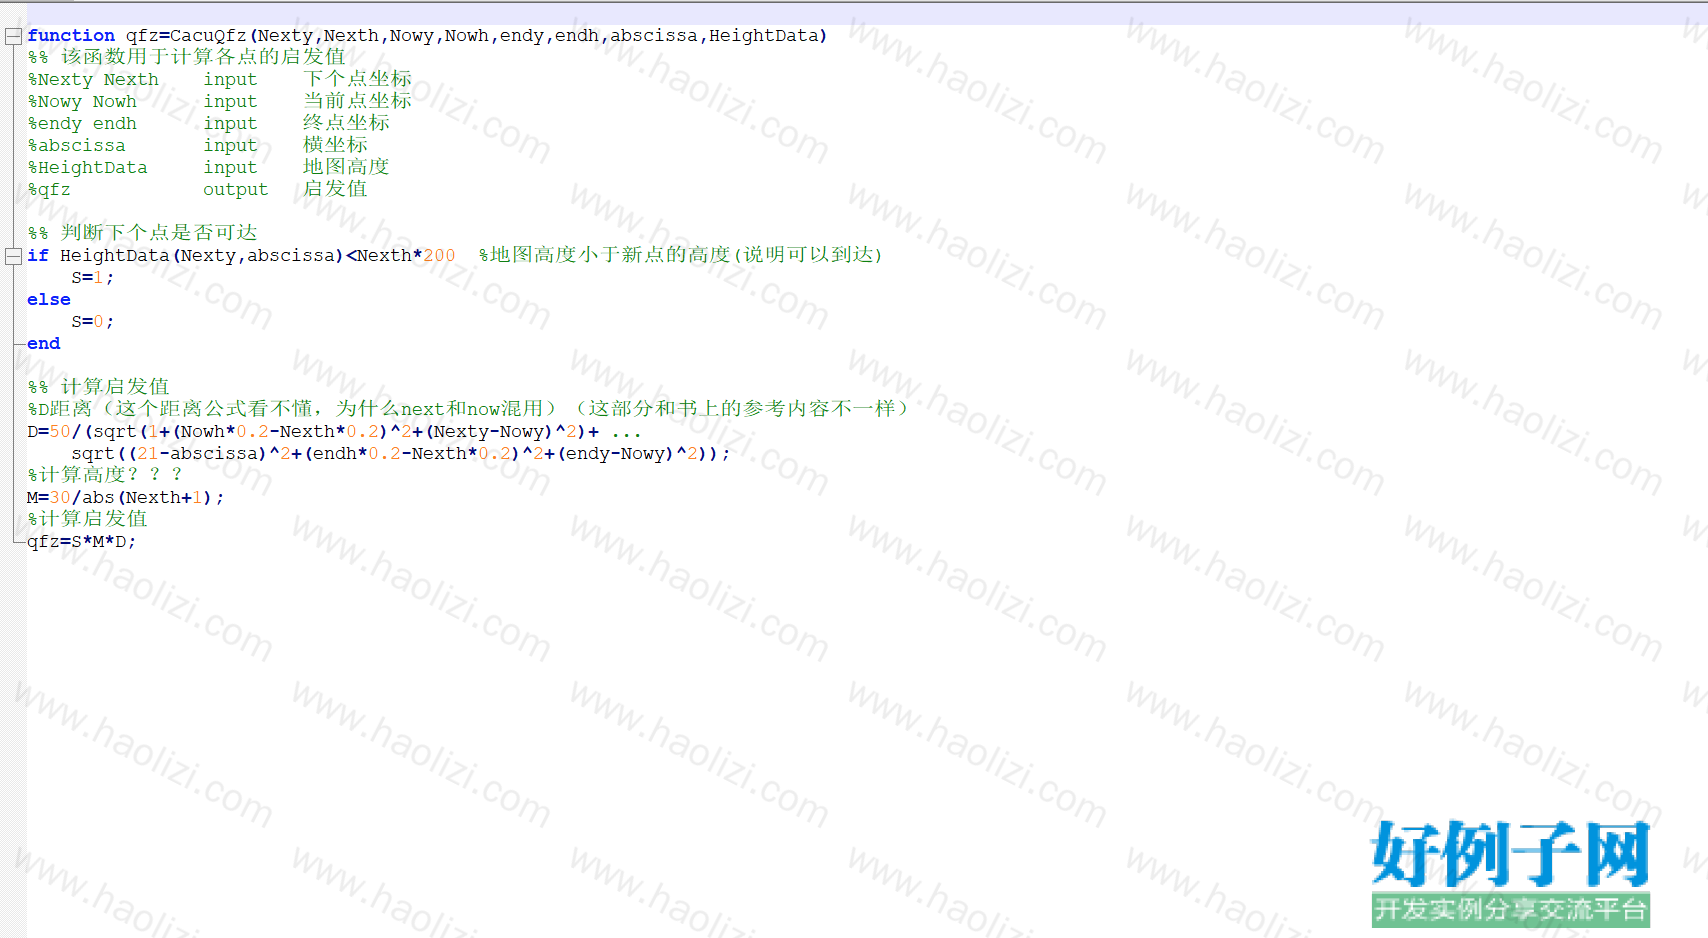
Task: Click the line starting with 'D=50/(sqrt('
Action: [334, 431]
